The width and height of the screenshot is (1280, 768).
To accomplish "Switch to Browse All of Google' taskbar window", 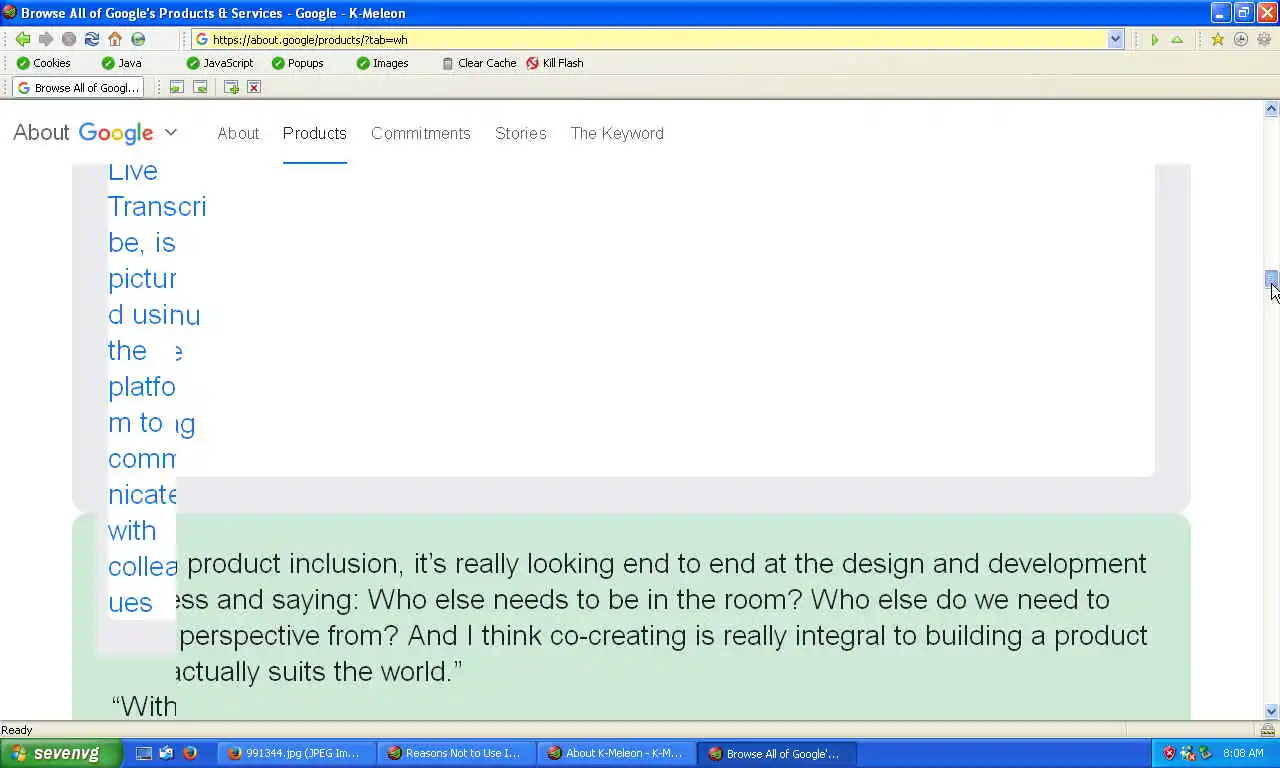I will tap(776, 753).
